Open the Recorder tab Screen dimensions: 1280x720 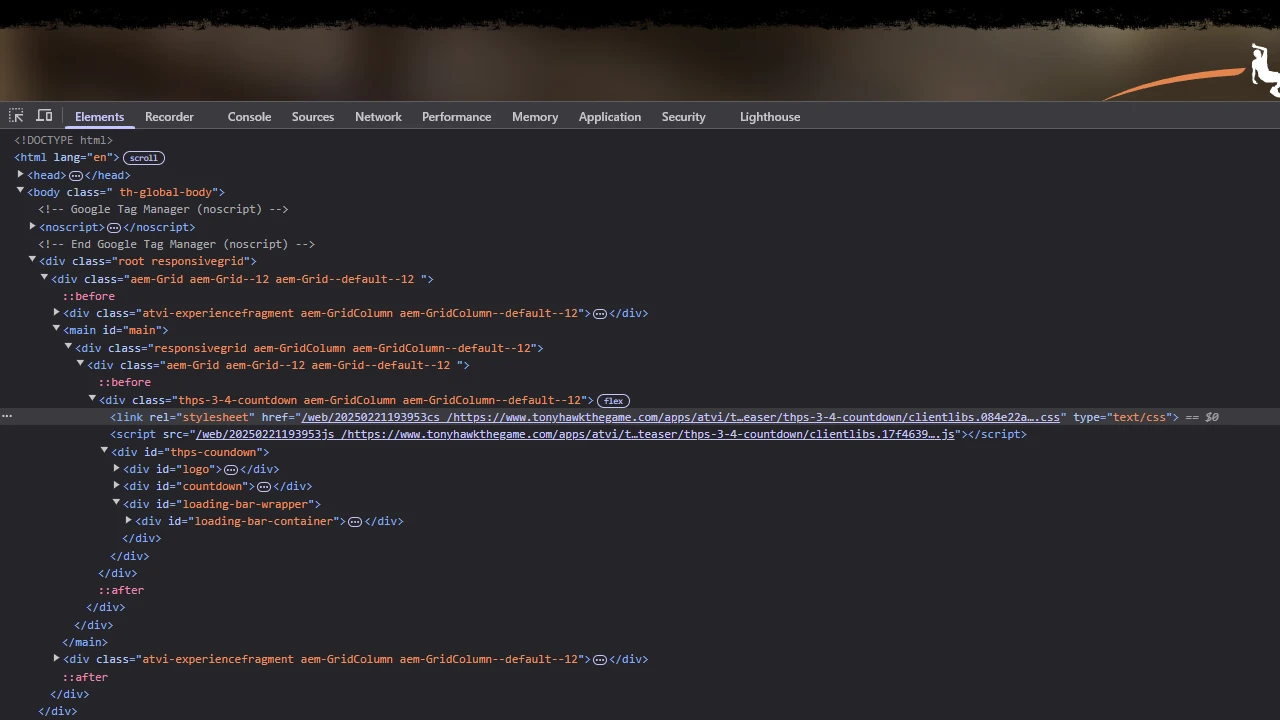tap(169, 117)
